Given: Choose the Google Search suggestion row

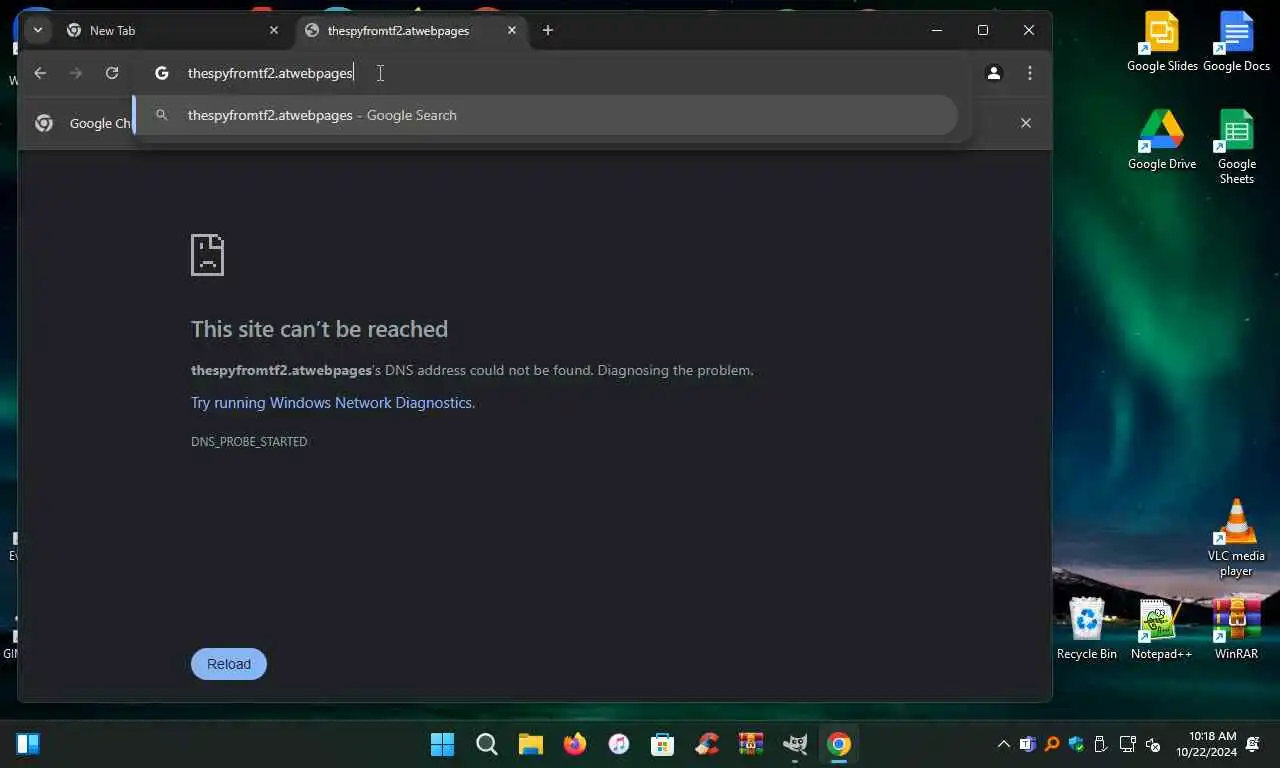Looking at the screenshot, I should (x=546, y=115).
